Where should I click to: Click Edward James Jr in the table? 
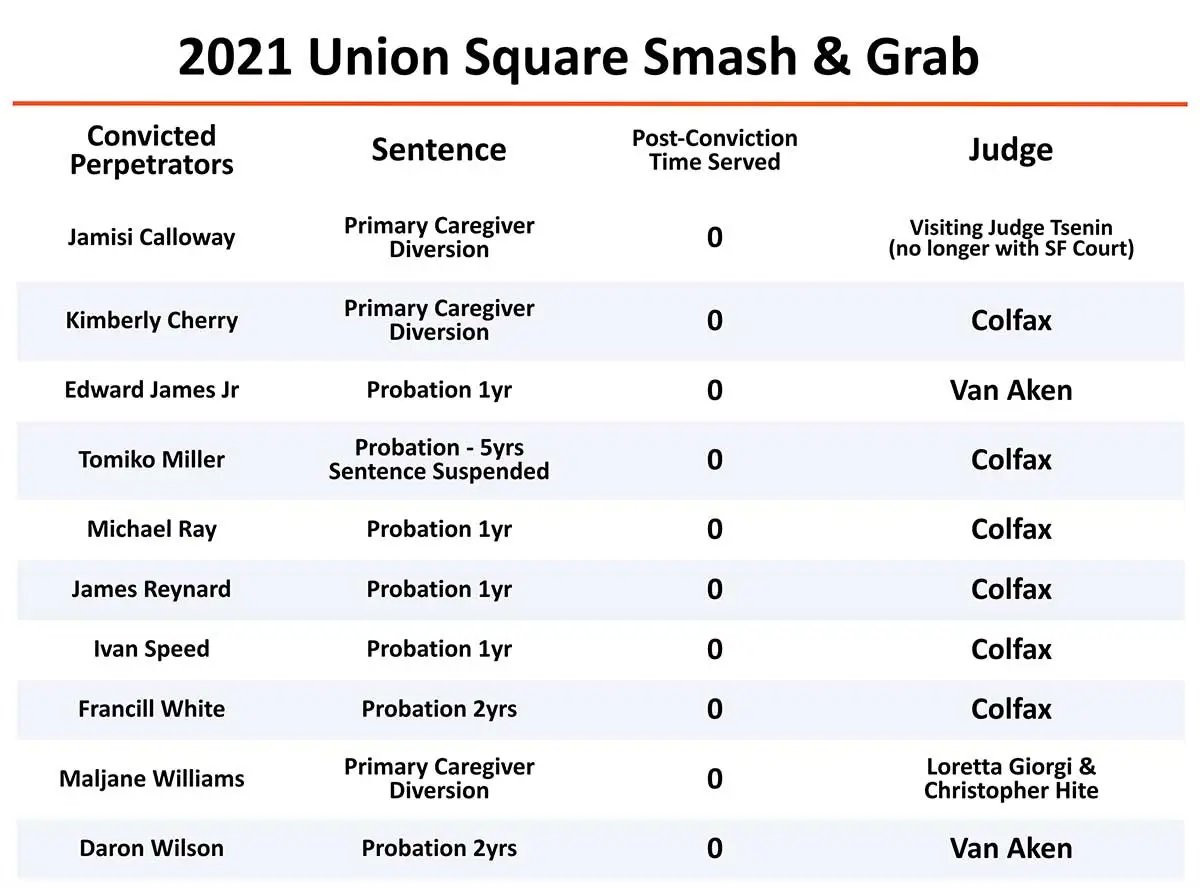click(151, 390)
